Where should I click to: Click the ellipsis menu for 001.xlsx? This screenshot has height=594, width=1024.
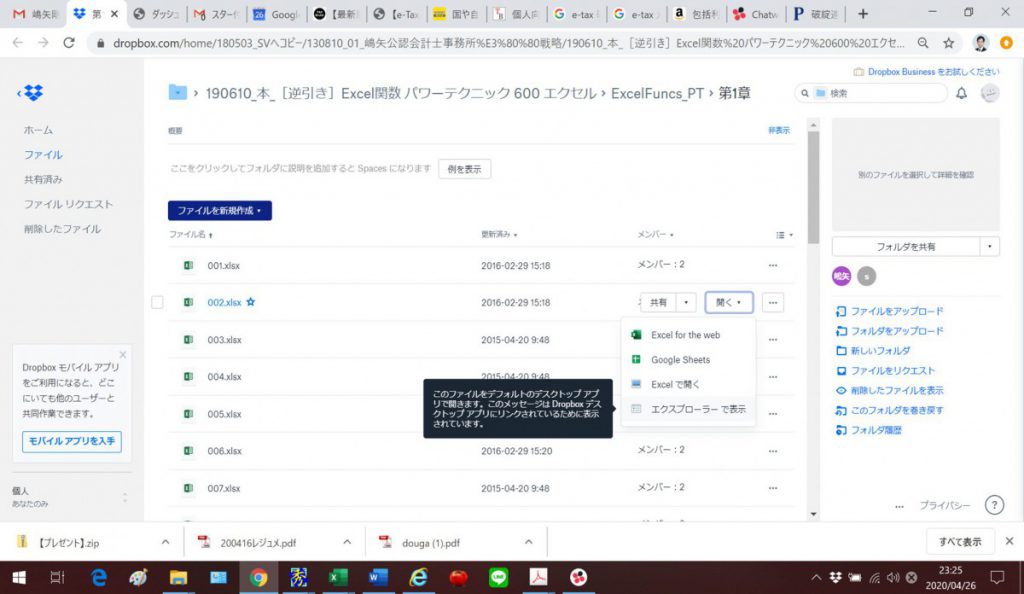click(772, 265)
